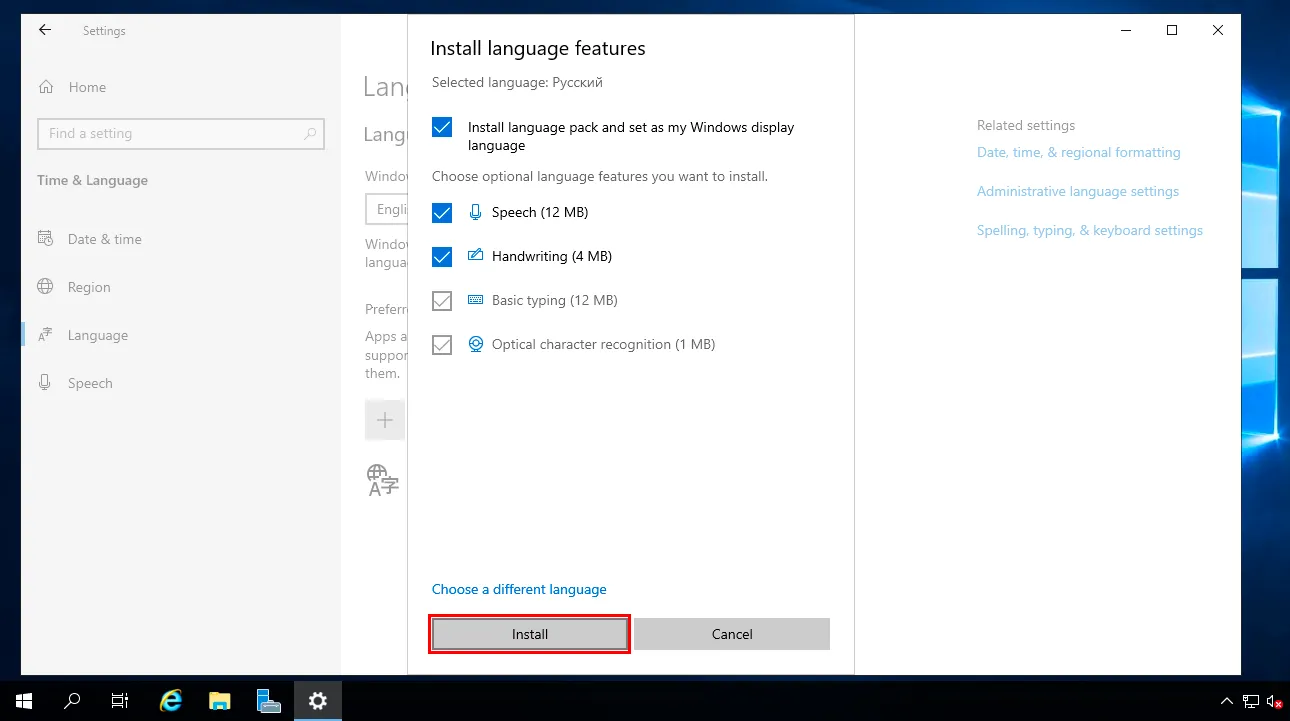Uncheck the Handwriting (4 MB) checkbox
Screen dimensions: 1290x721
pos(442,257)
